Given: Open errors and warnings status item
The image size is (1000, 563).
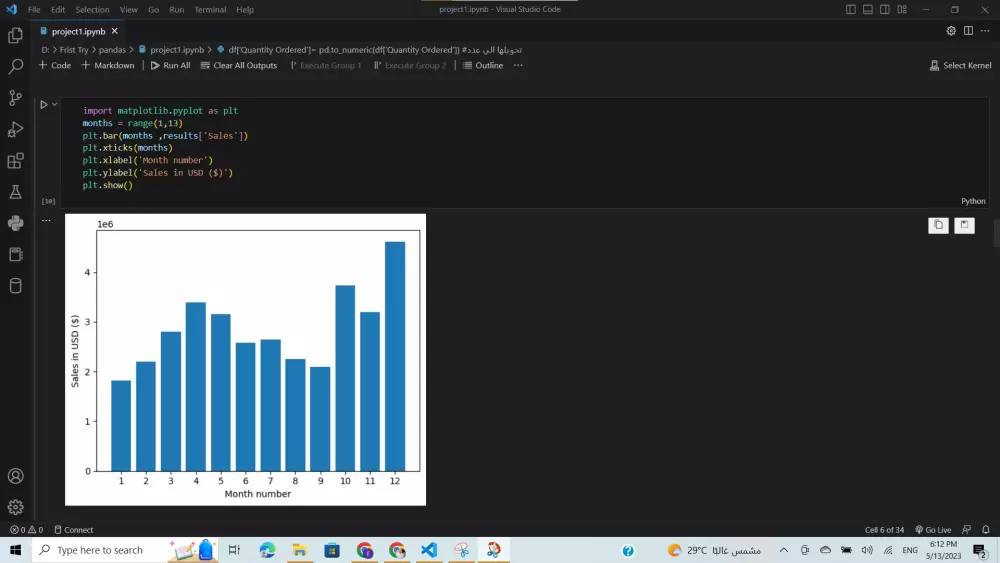Looking at the screenshot, I should point(27,530).
